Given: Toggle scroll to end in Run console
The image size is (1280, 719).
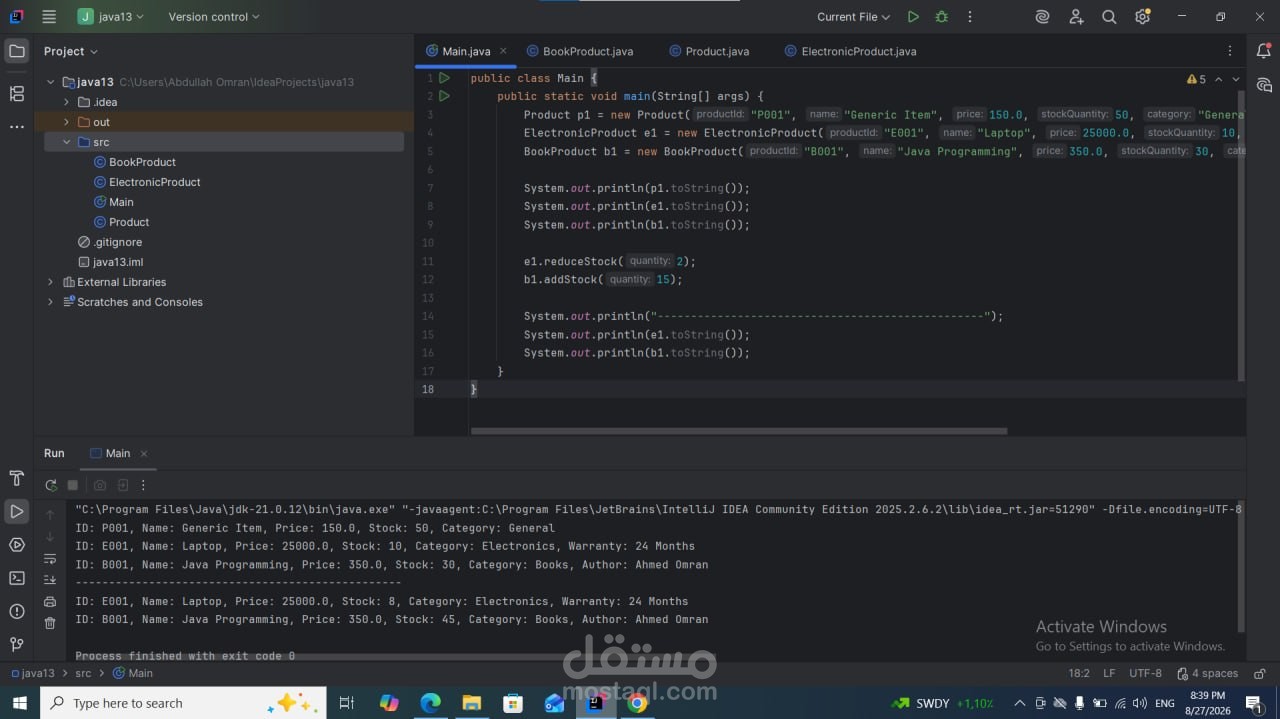Looking at the screenshot, I should 50,579.
